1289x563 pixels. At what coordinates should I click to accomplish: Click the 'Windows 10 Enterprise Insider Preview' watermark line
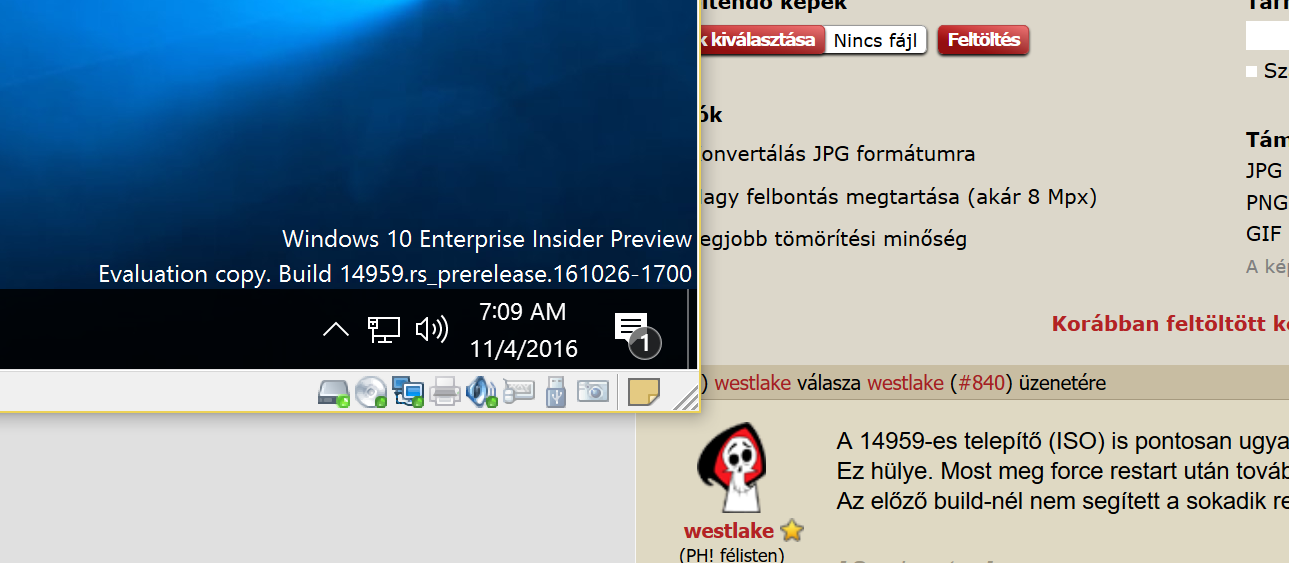(487, 239)
